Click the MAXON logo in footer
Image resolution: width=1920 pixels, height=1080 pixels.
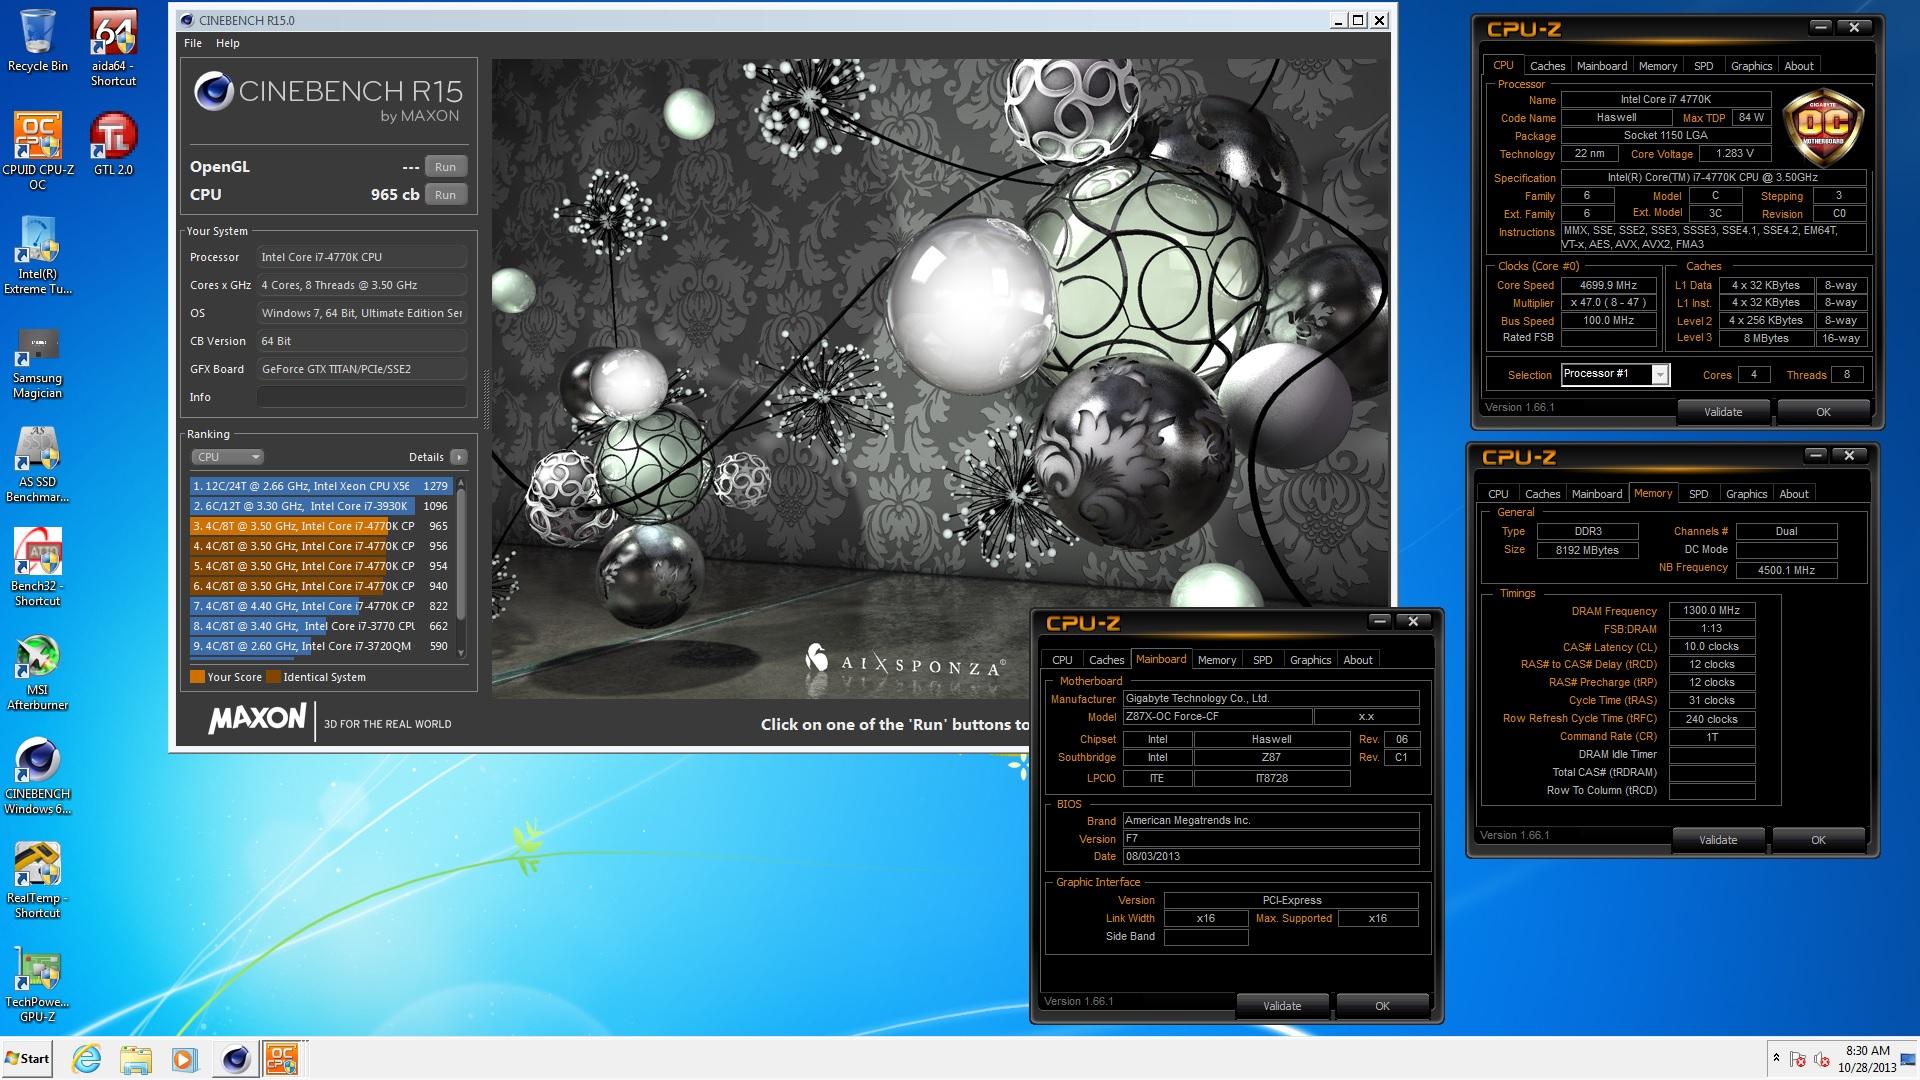pyautogui.click(x=257, y=719)
